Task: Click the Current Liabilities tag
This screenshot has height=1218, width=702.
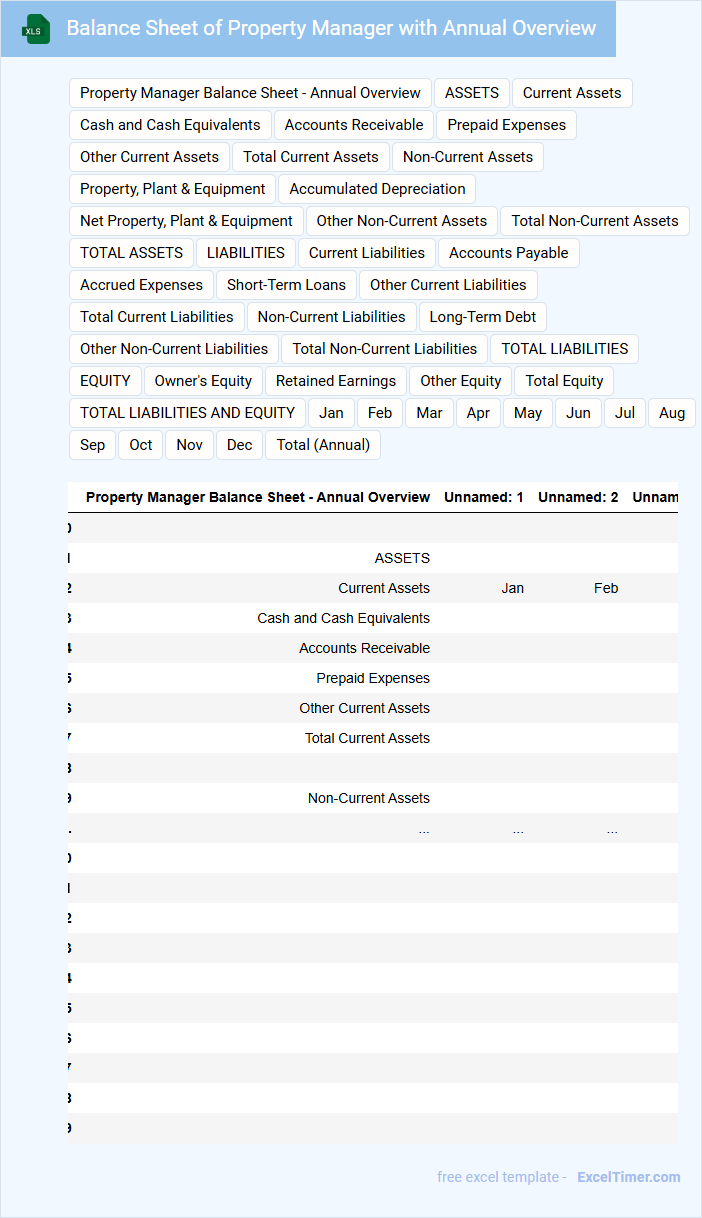Action: 367,253
